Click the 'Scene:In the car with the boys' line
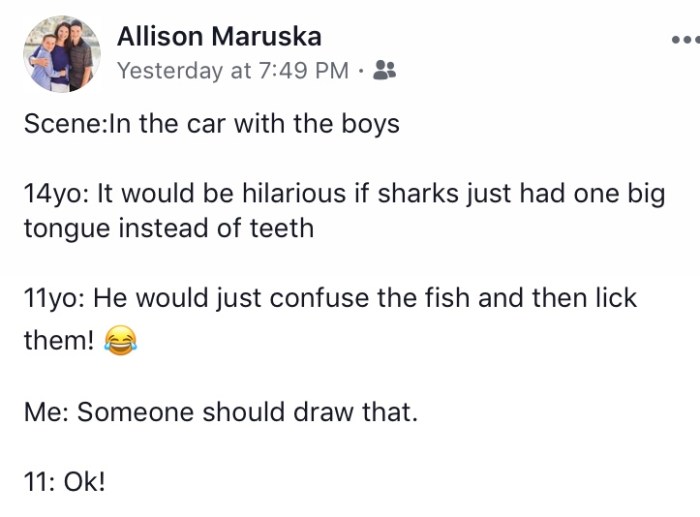The height and width of the screenshot is (517, 700). (211, 125)
